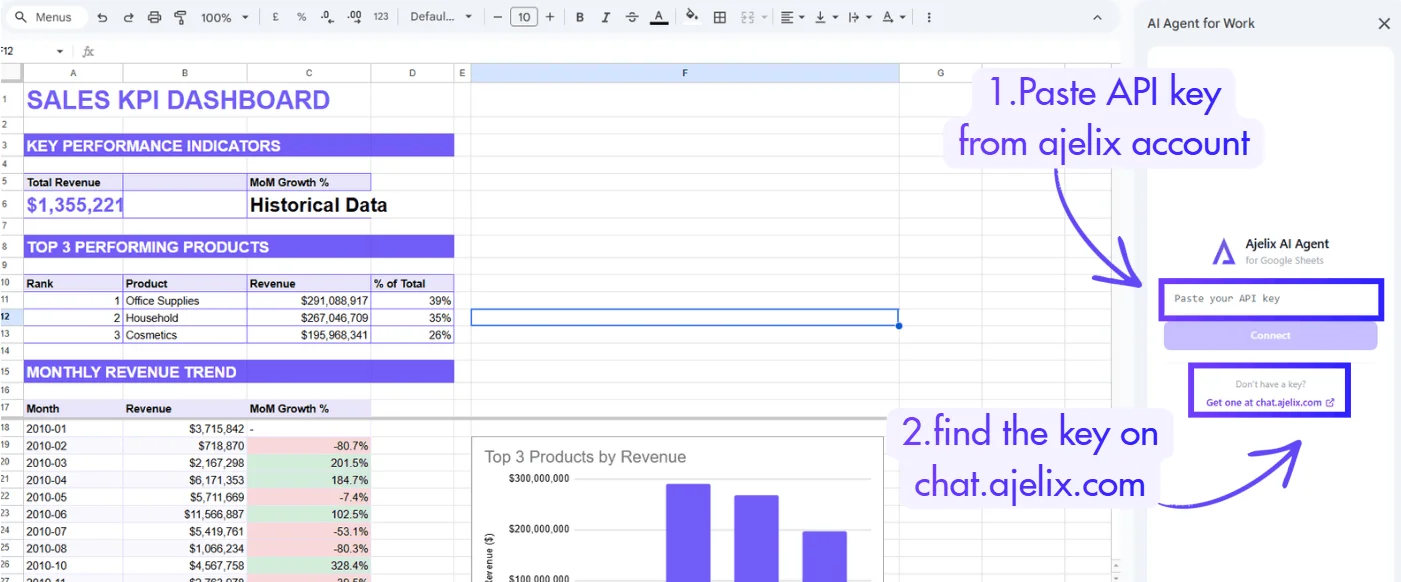
Task: Click the $1,355,221 total revenue cell
Action: point(74,205)
